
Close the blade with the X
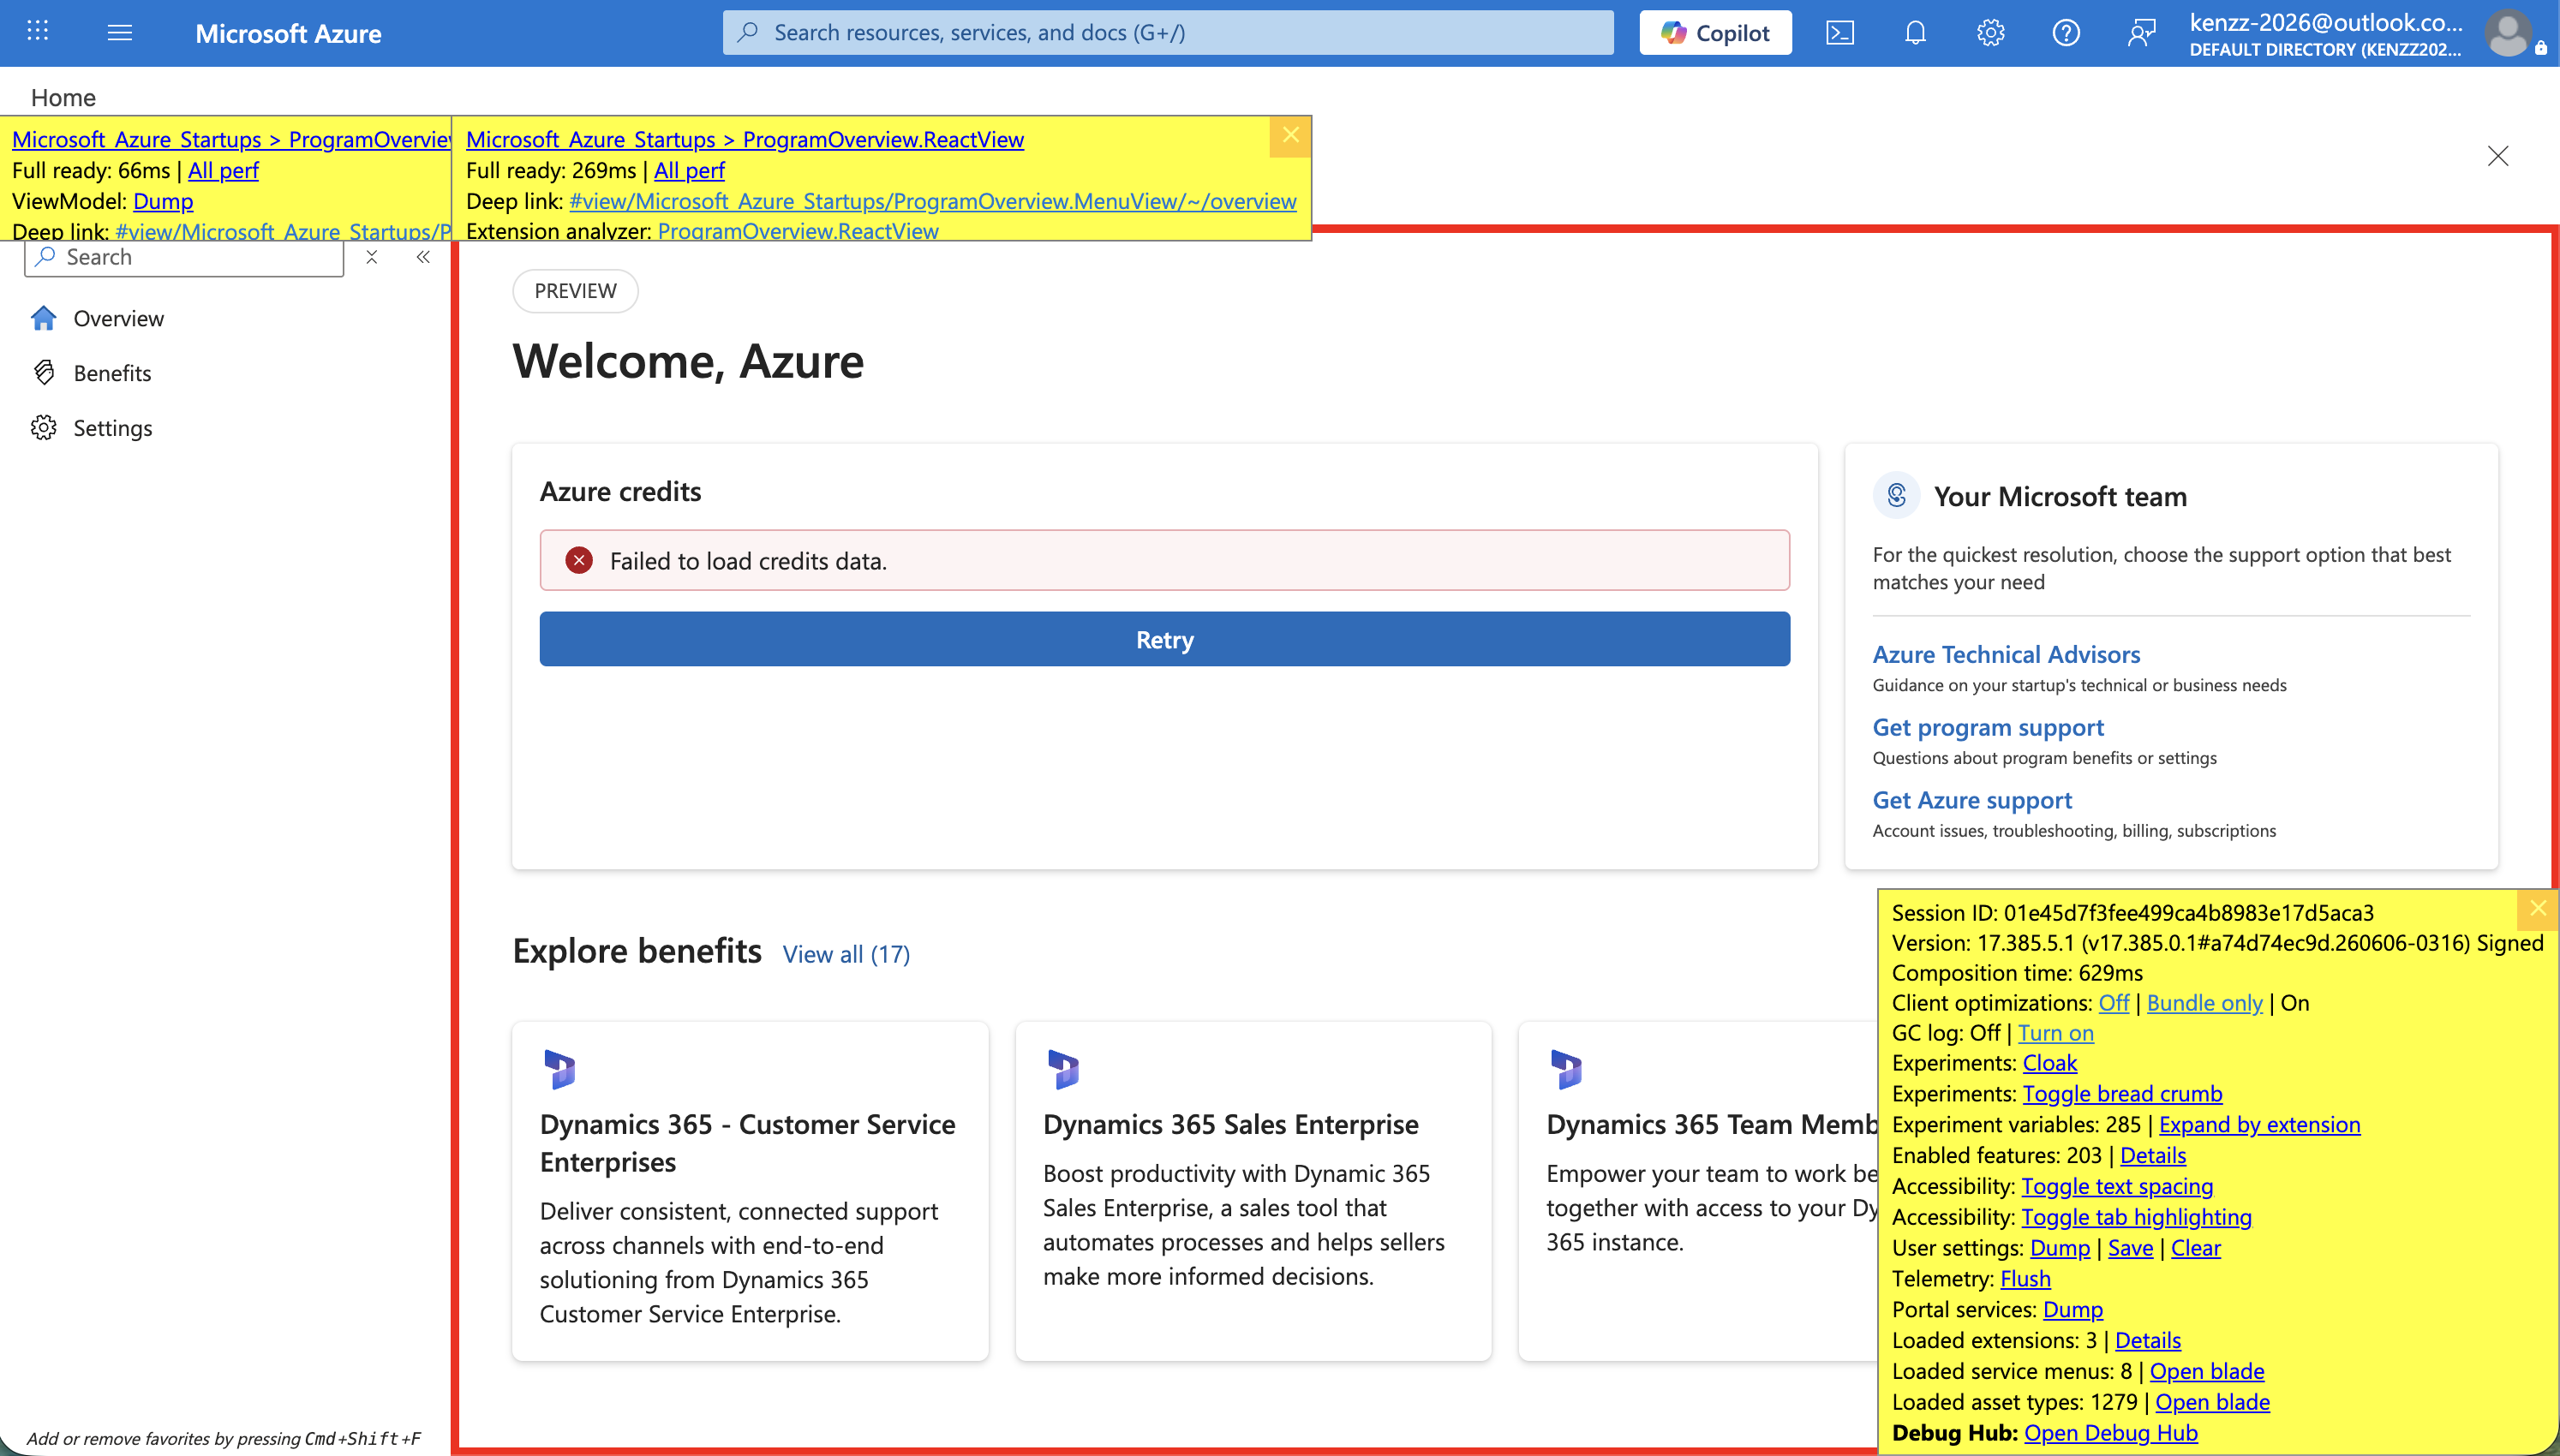point(2498,156)
